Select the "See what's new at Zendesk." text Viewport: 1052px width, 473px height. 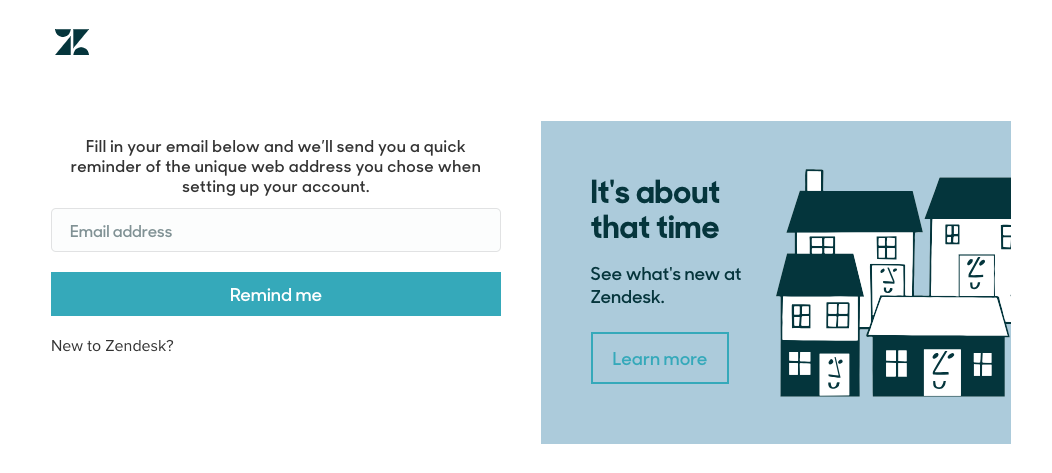pos(665,285)
